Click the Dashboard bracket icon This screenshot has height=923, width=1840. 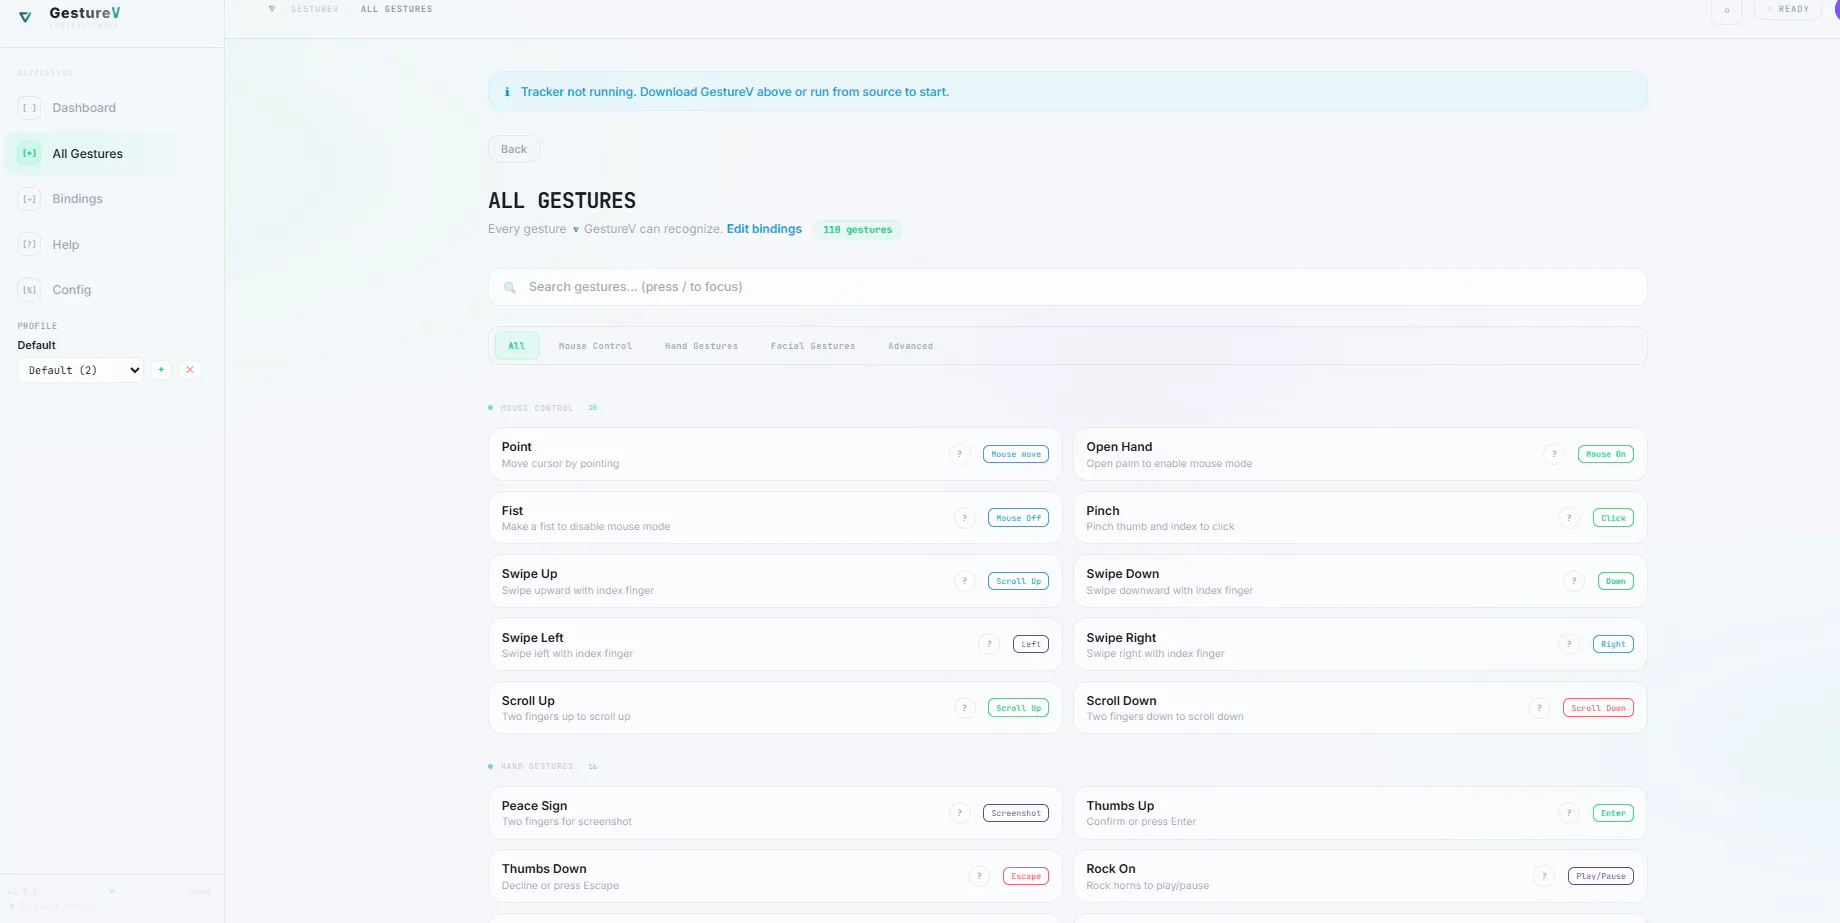[30, 108]
